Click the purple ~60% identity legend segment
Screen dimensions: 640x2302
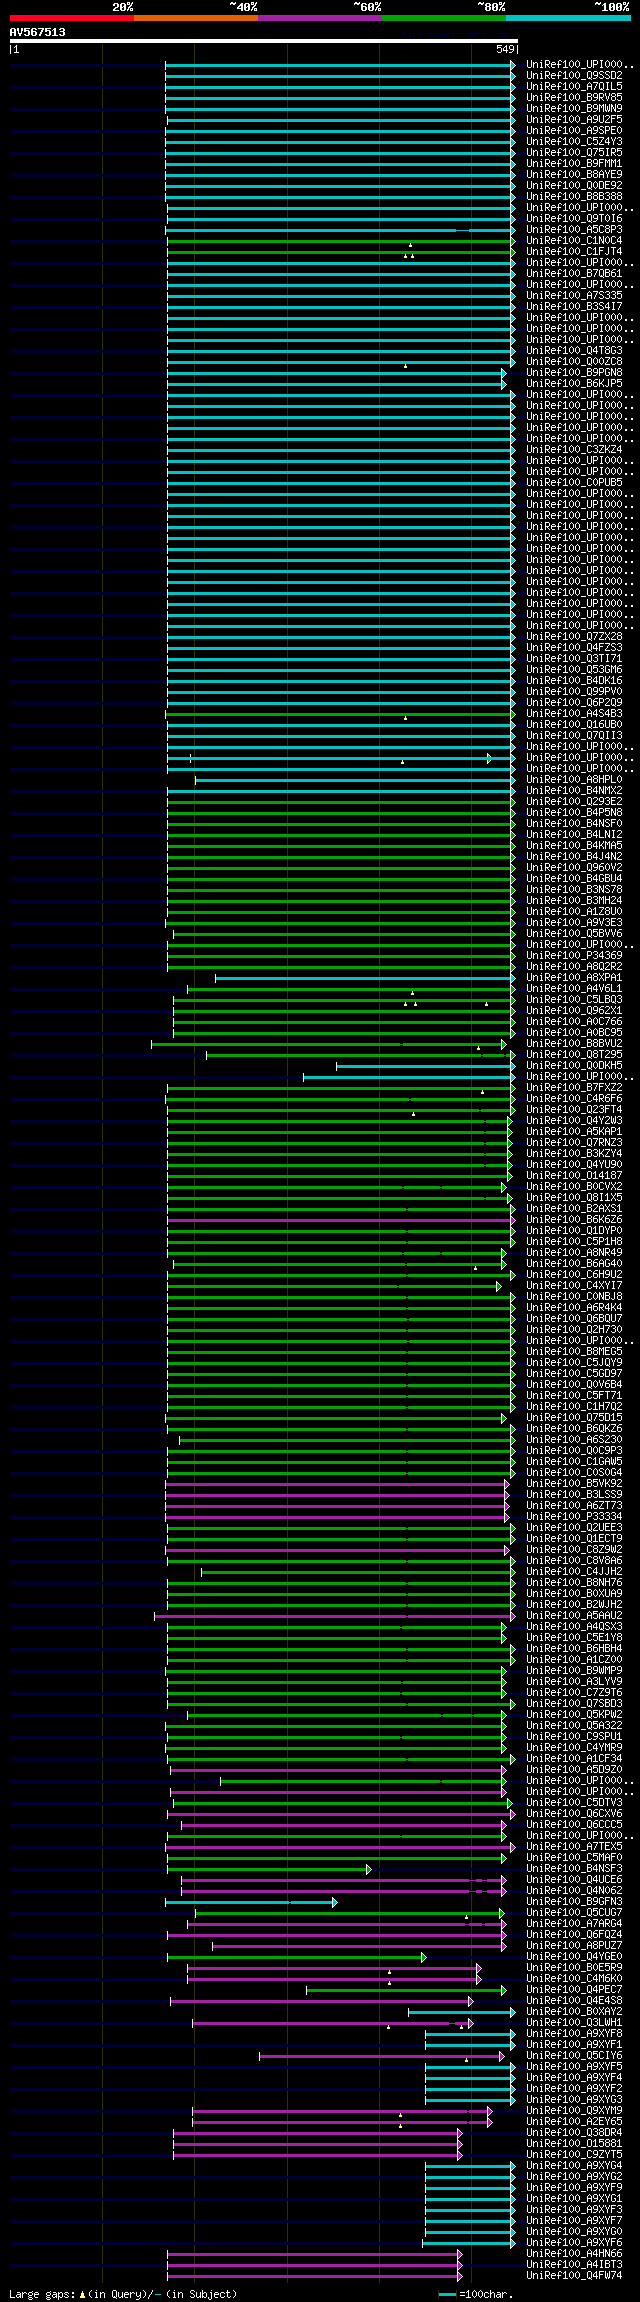(319, 18)
